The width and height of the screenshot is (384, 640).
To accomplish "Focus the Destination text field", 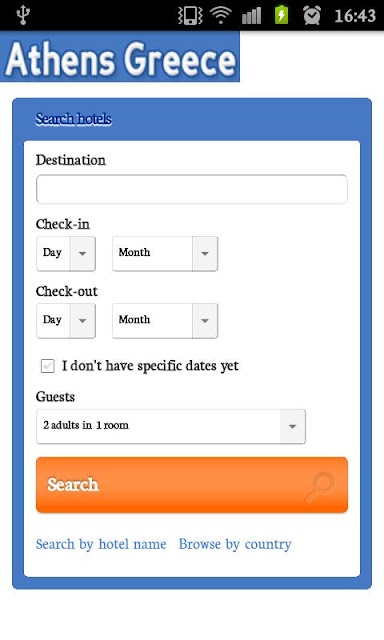I will [192, 189].
